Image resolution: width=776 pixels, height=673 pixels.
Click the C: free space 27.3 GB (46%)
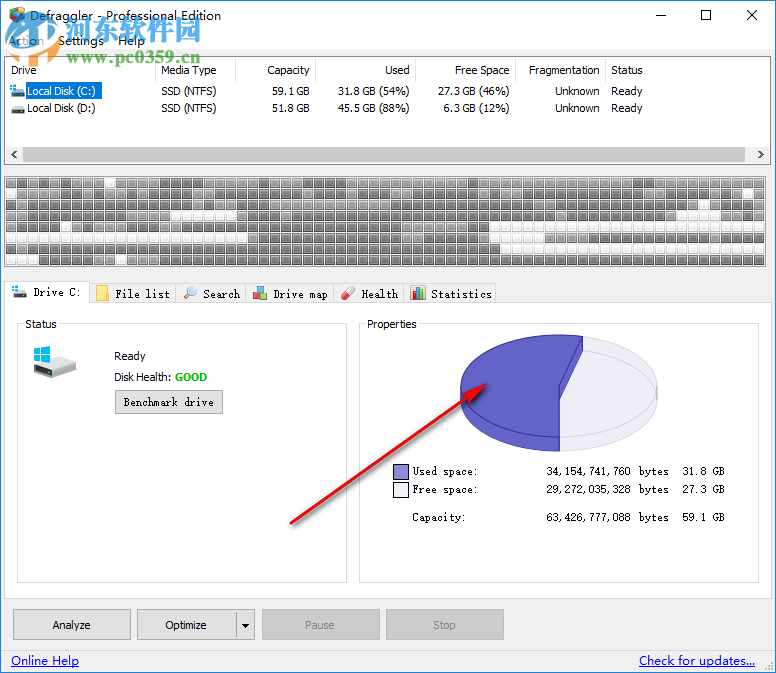coord(474,91)
